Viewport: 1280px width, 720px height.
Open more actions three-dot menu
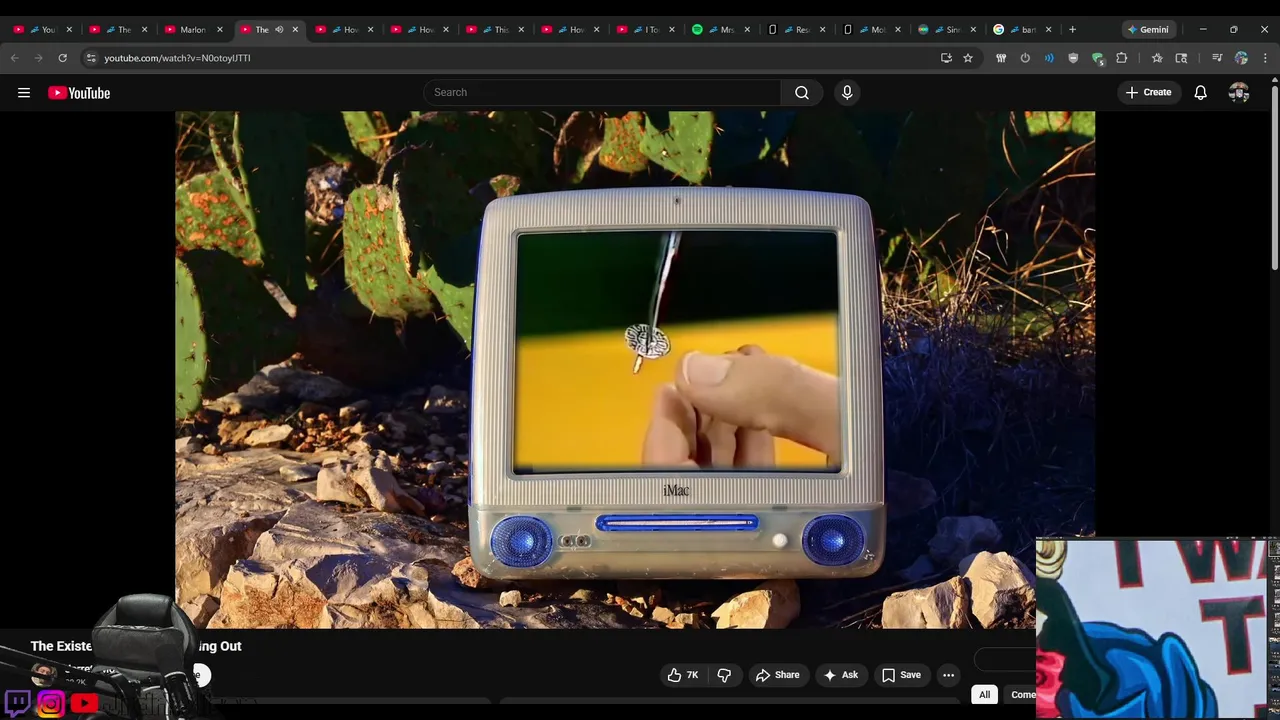click(948, 675)
